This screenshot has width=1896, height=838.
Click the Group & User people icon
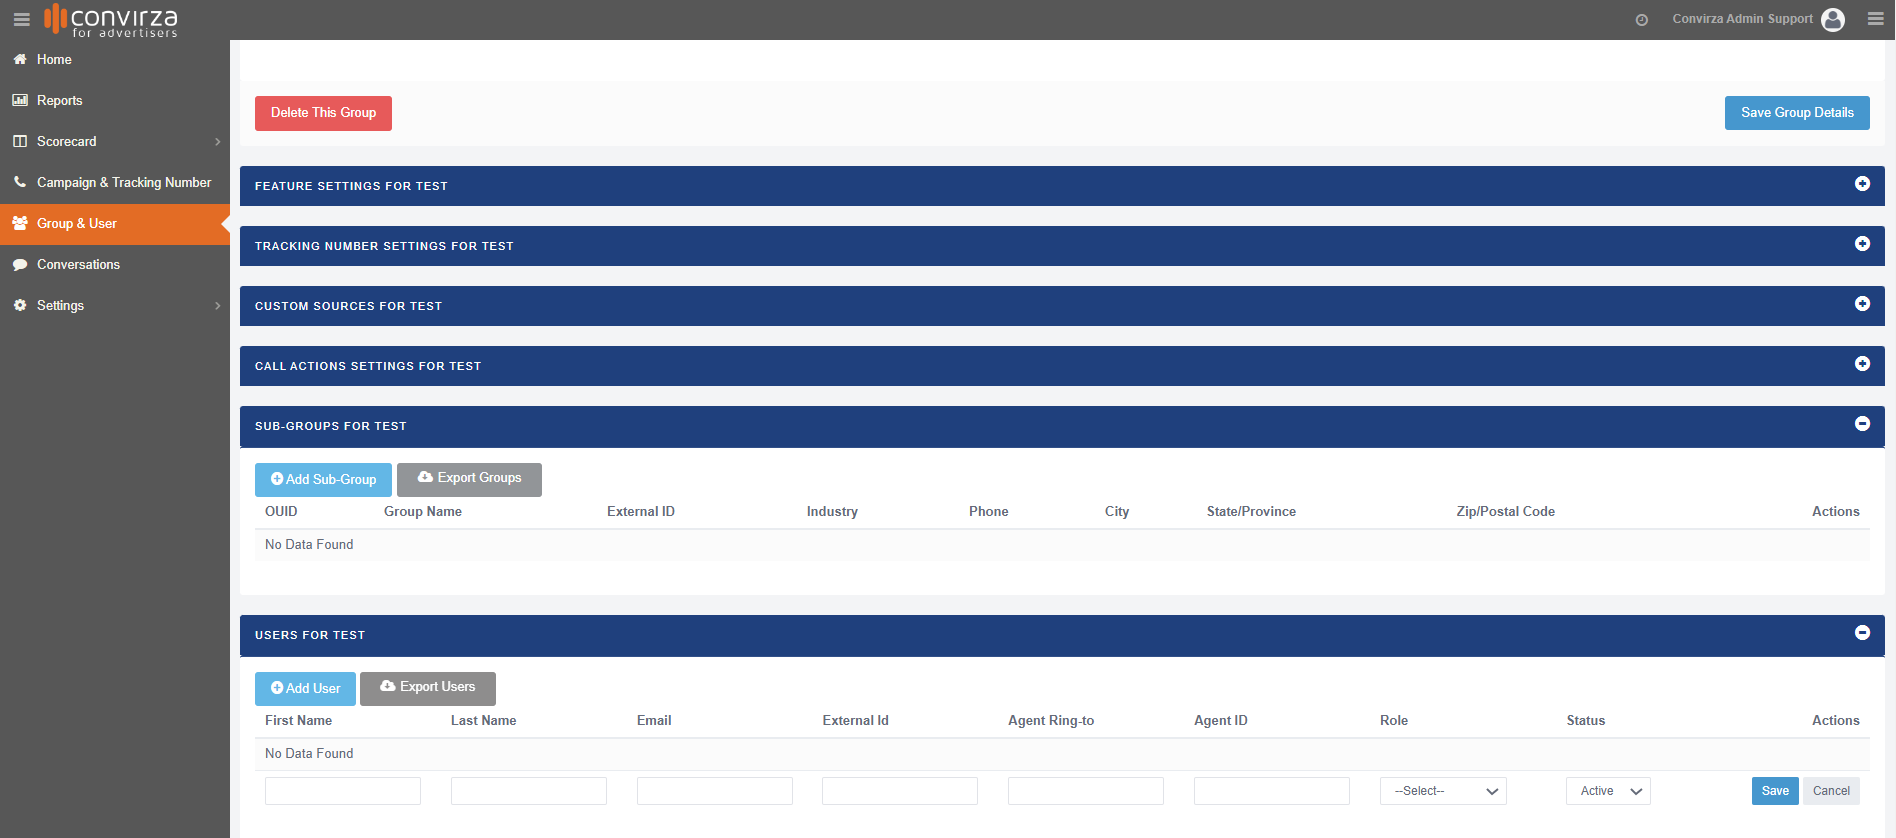point(20,224)
